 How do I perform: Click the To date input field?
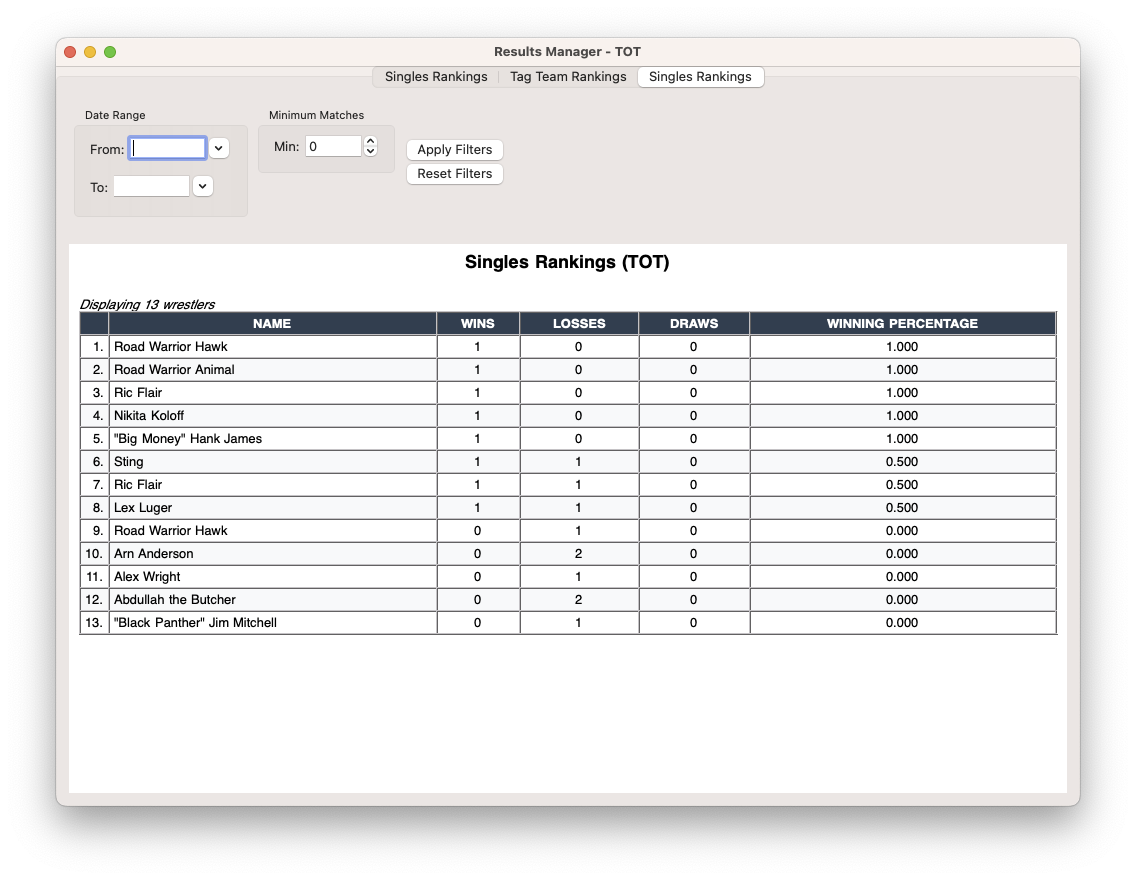[151, 186]
